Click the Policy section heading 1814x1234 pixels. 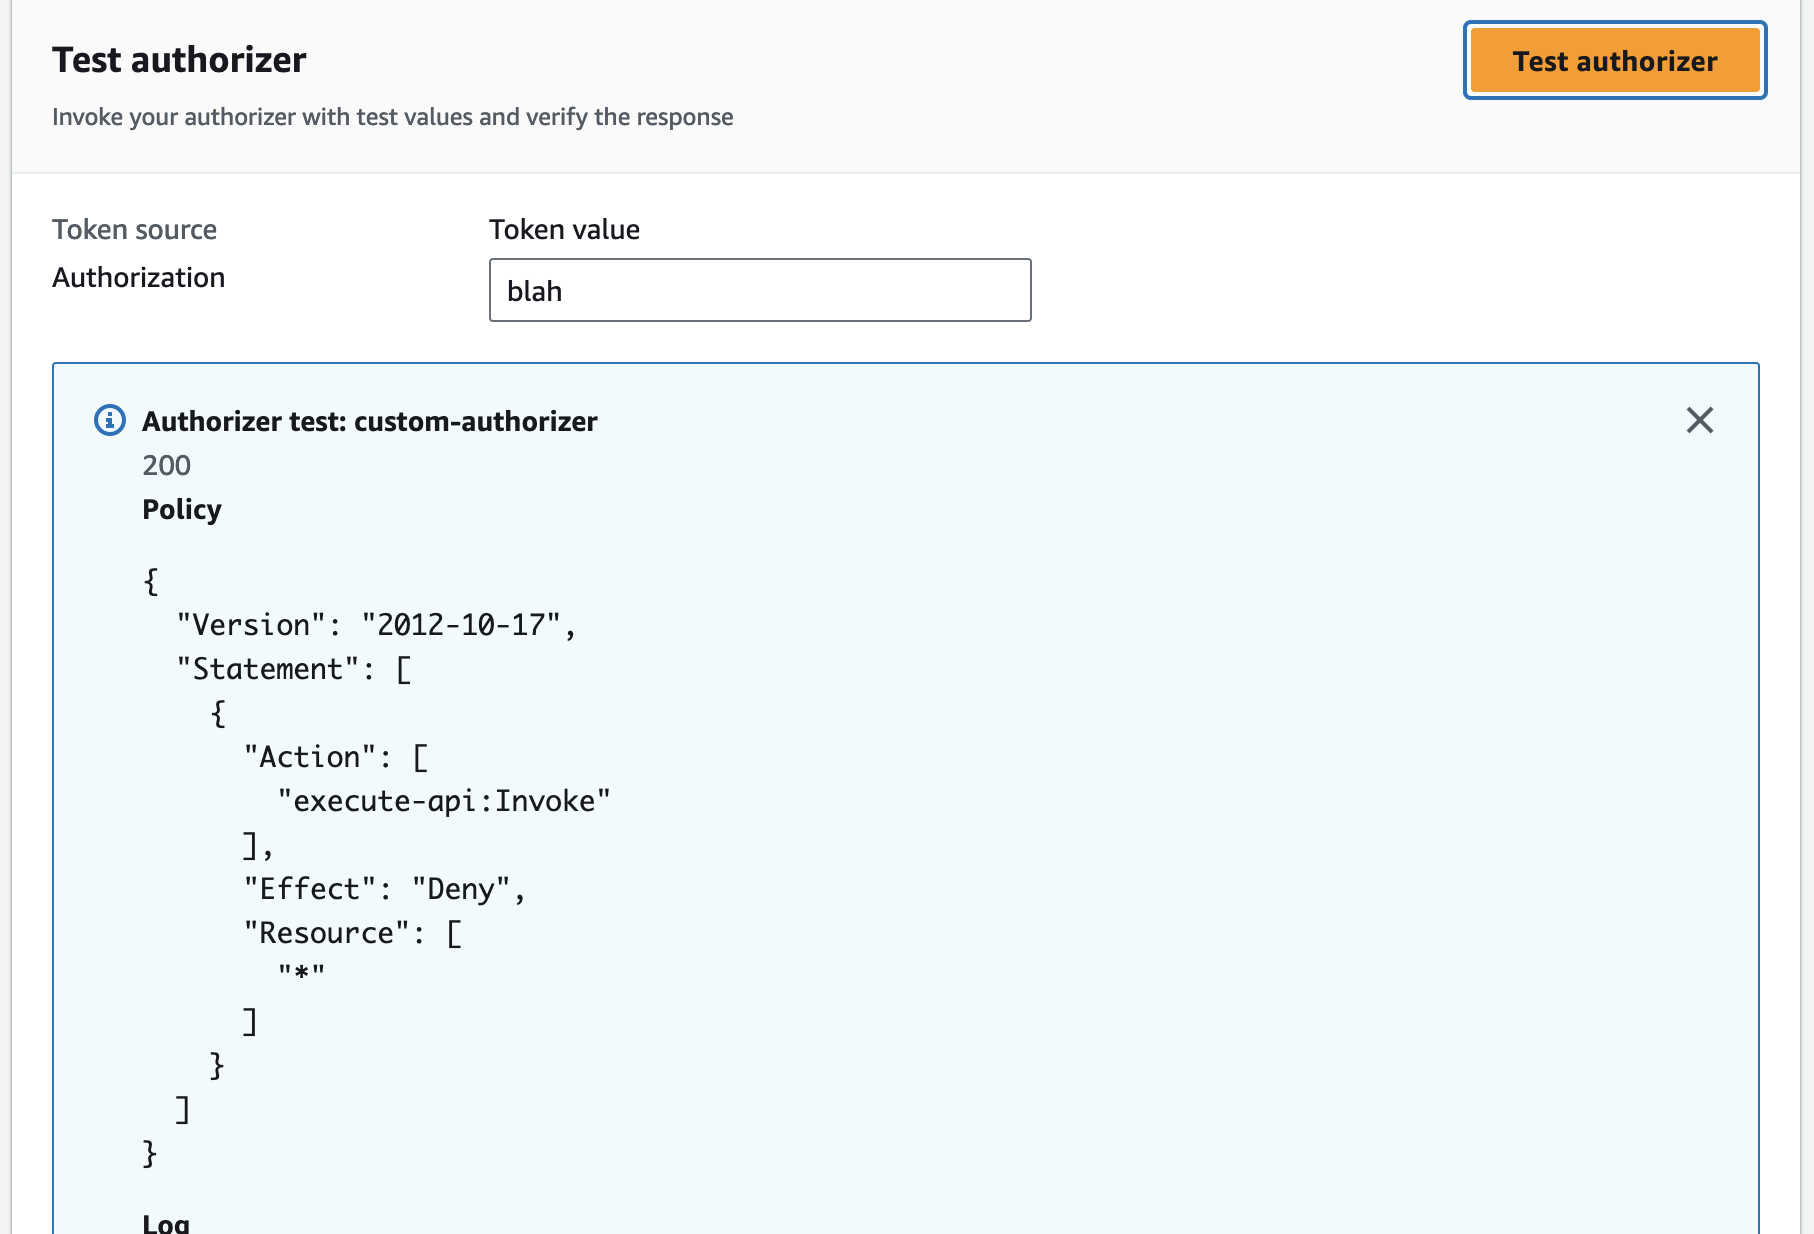[x=181, y=509]
